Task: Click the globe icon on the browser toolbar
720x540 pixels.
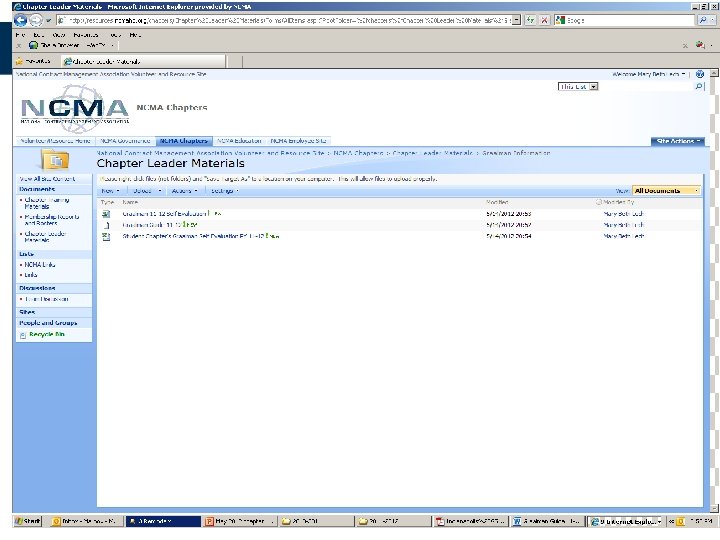Action: click(33, 45)
